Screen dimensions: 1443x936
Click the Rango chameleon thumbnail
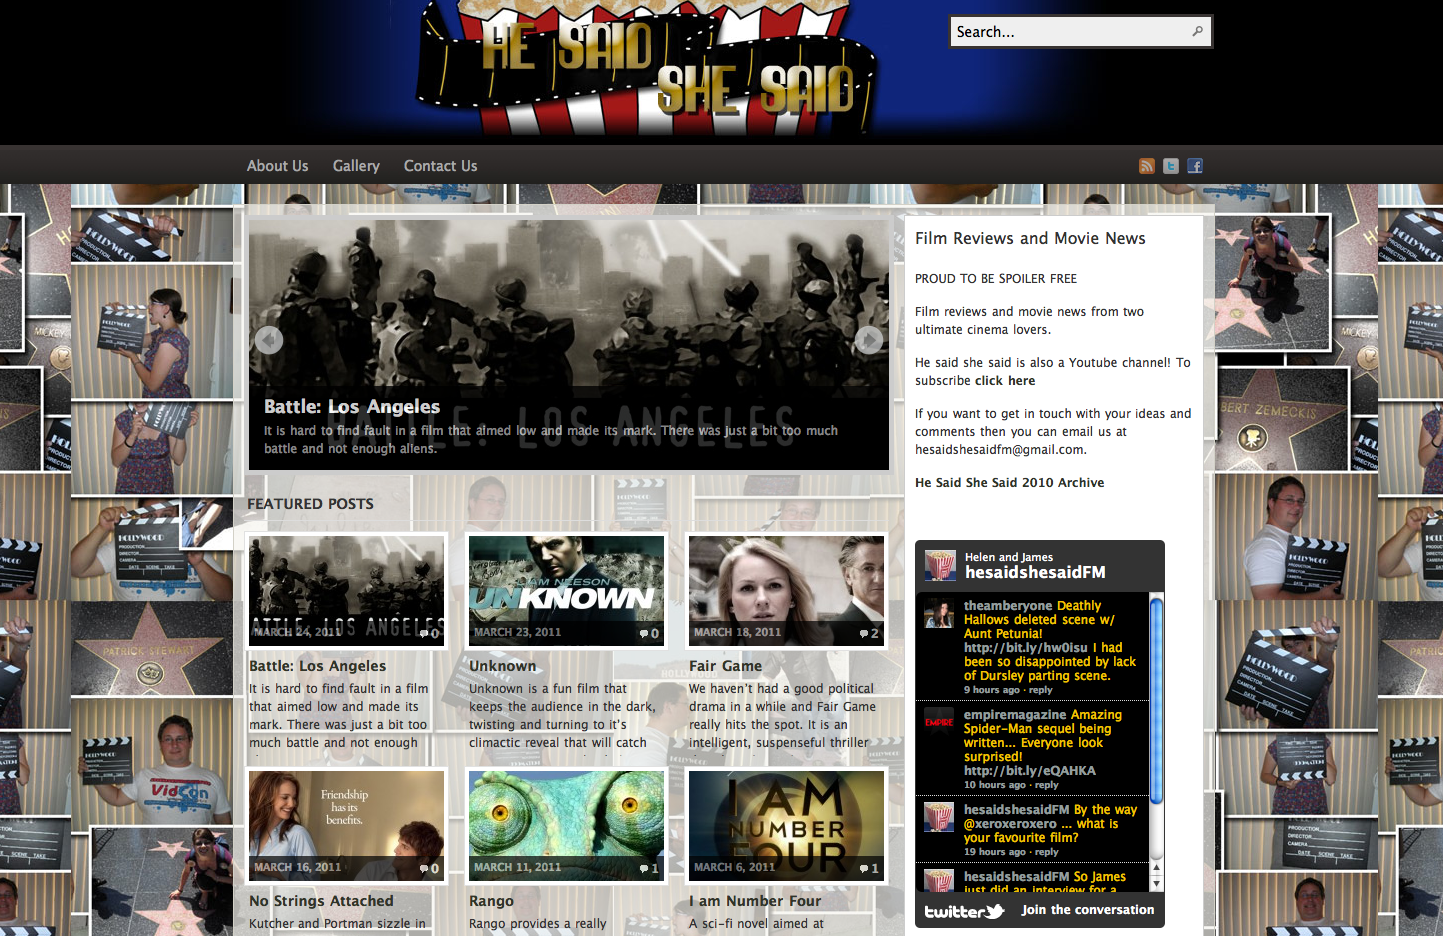click(x=566, y=825)
